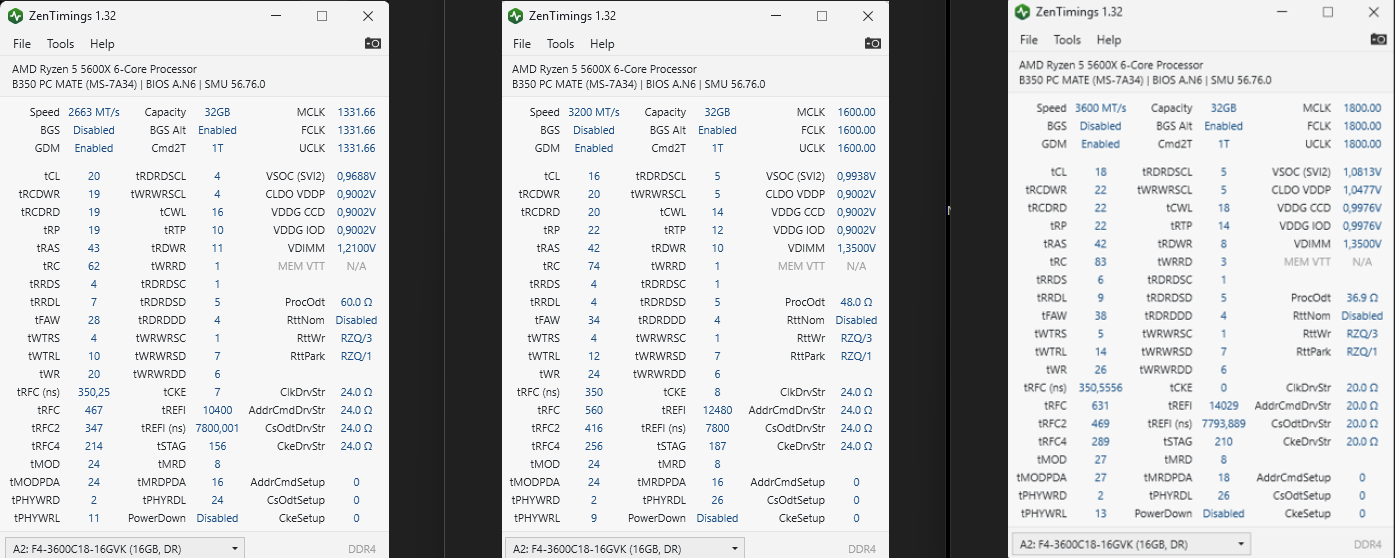This screenshot has height=558, width=1395.
Task: Open the Tools menu in the middle window
Action: (x=560, y=44)
